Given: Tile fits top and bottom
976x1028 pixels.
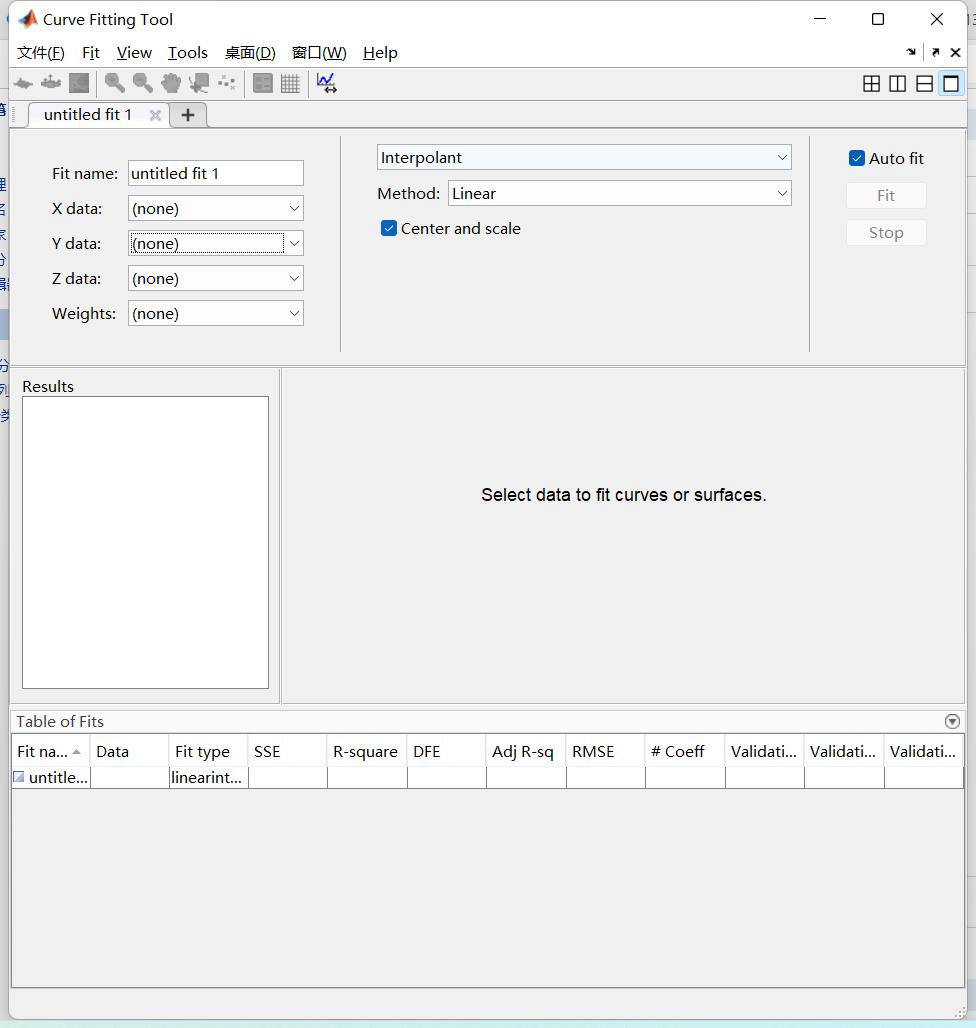Looking at the screenshot, I should (924, 84).
